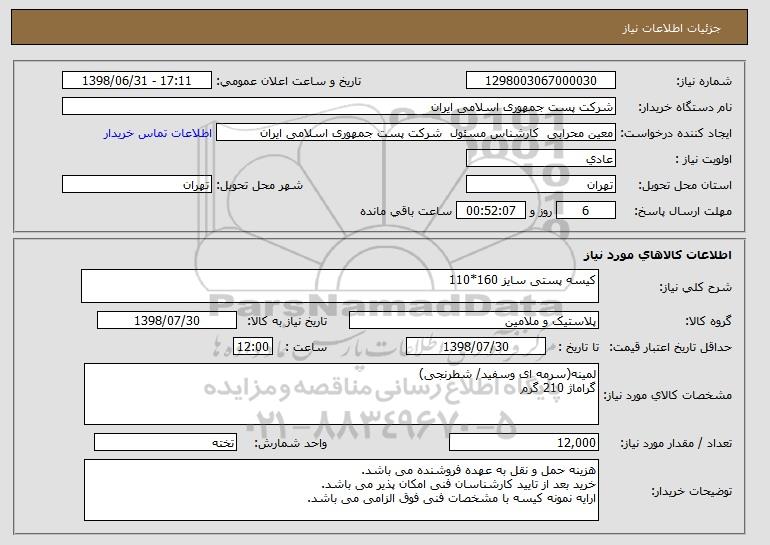770x545 pixels.
Task: Open the اطلاعات تماس خریدار link
Action: pos(158,134)
